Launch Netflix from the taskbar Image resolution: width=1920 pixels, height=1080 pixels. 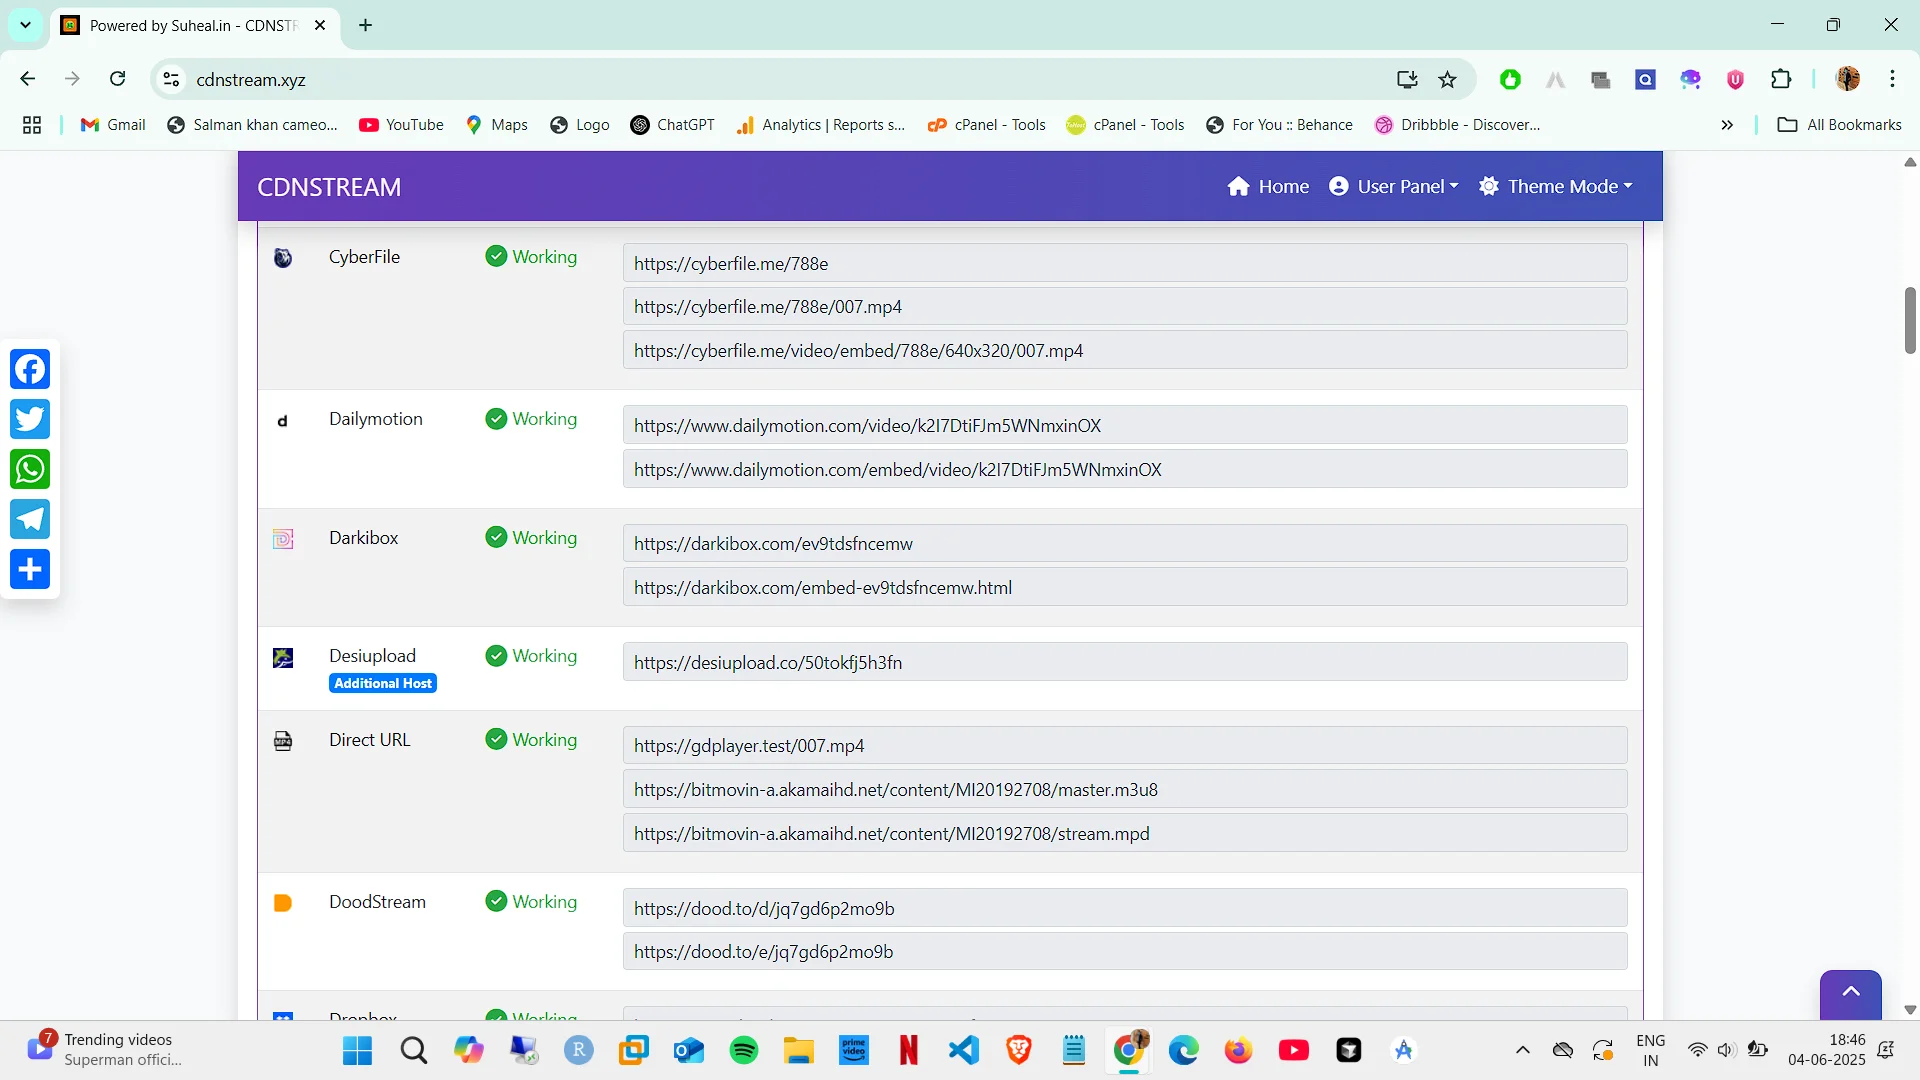click(x=909, y=1050)
